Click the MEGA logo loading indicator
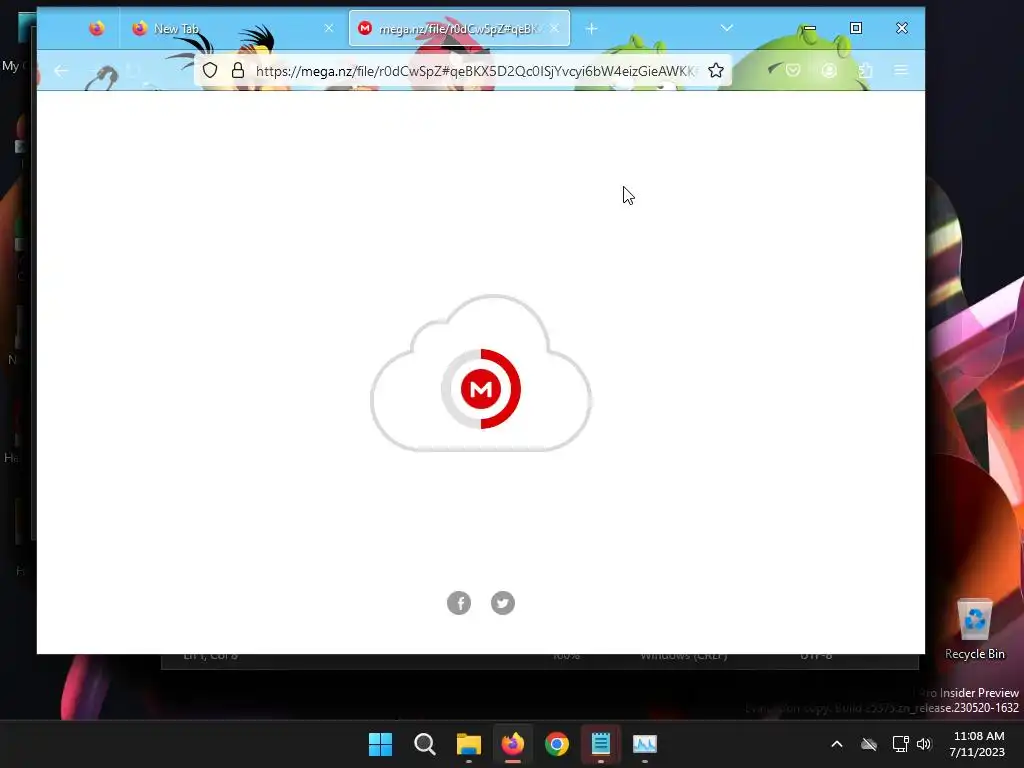1024x768 pixels. click(481, 389)
